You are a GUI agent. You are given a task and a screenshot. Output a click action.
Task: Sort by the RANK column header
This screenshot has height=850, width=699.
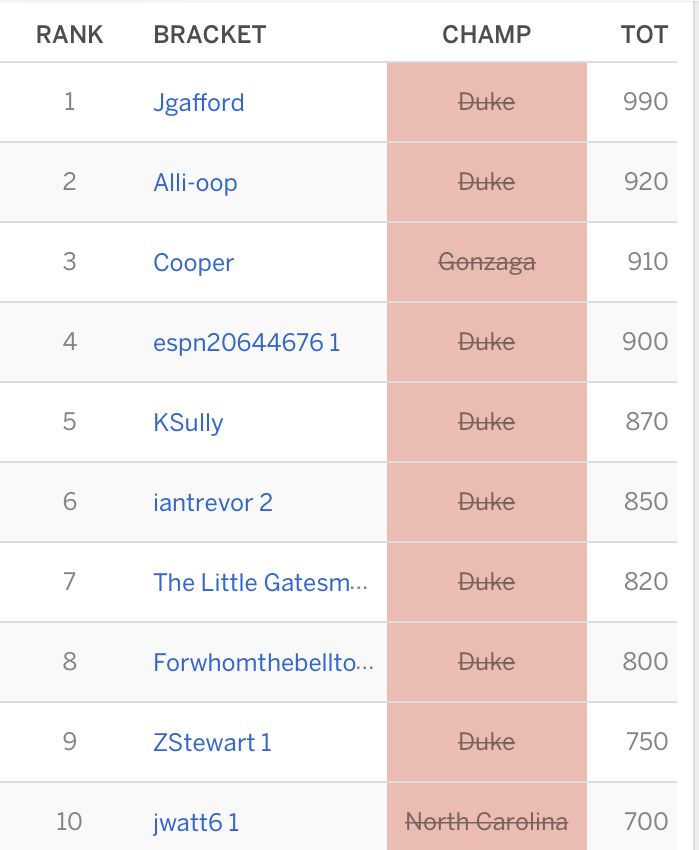(69, 34)
